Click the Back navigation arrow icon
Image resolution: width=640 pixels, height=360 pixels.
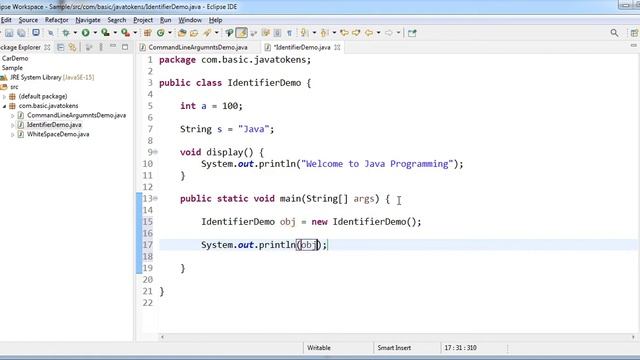pos(369,33)
